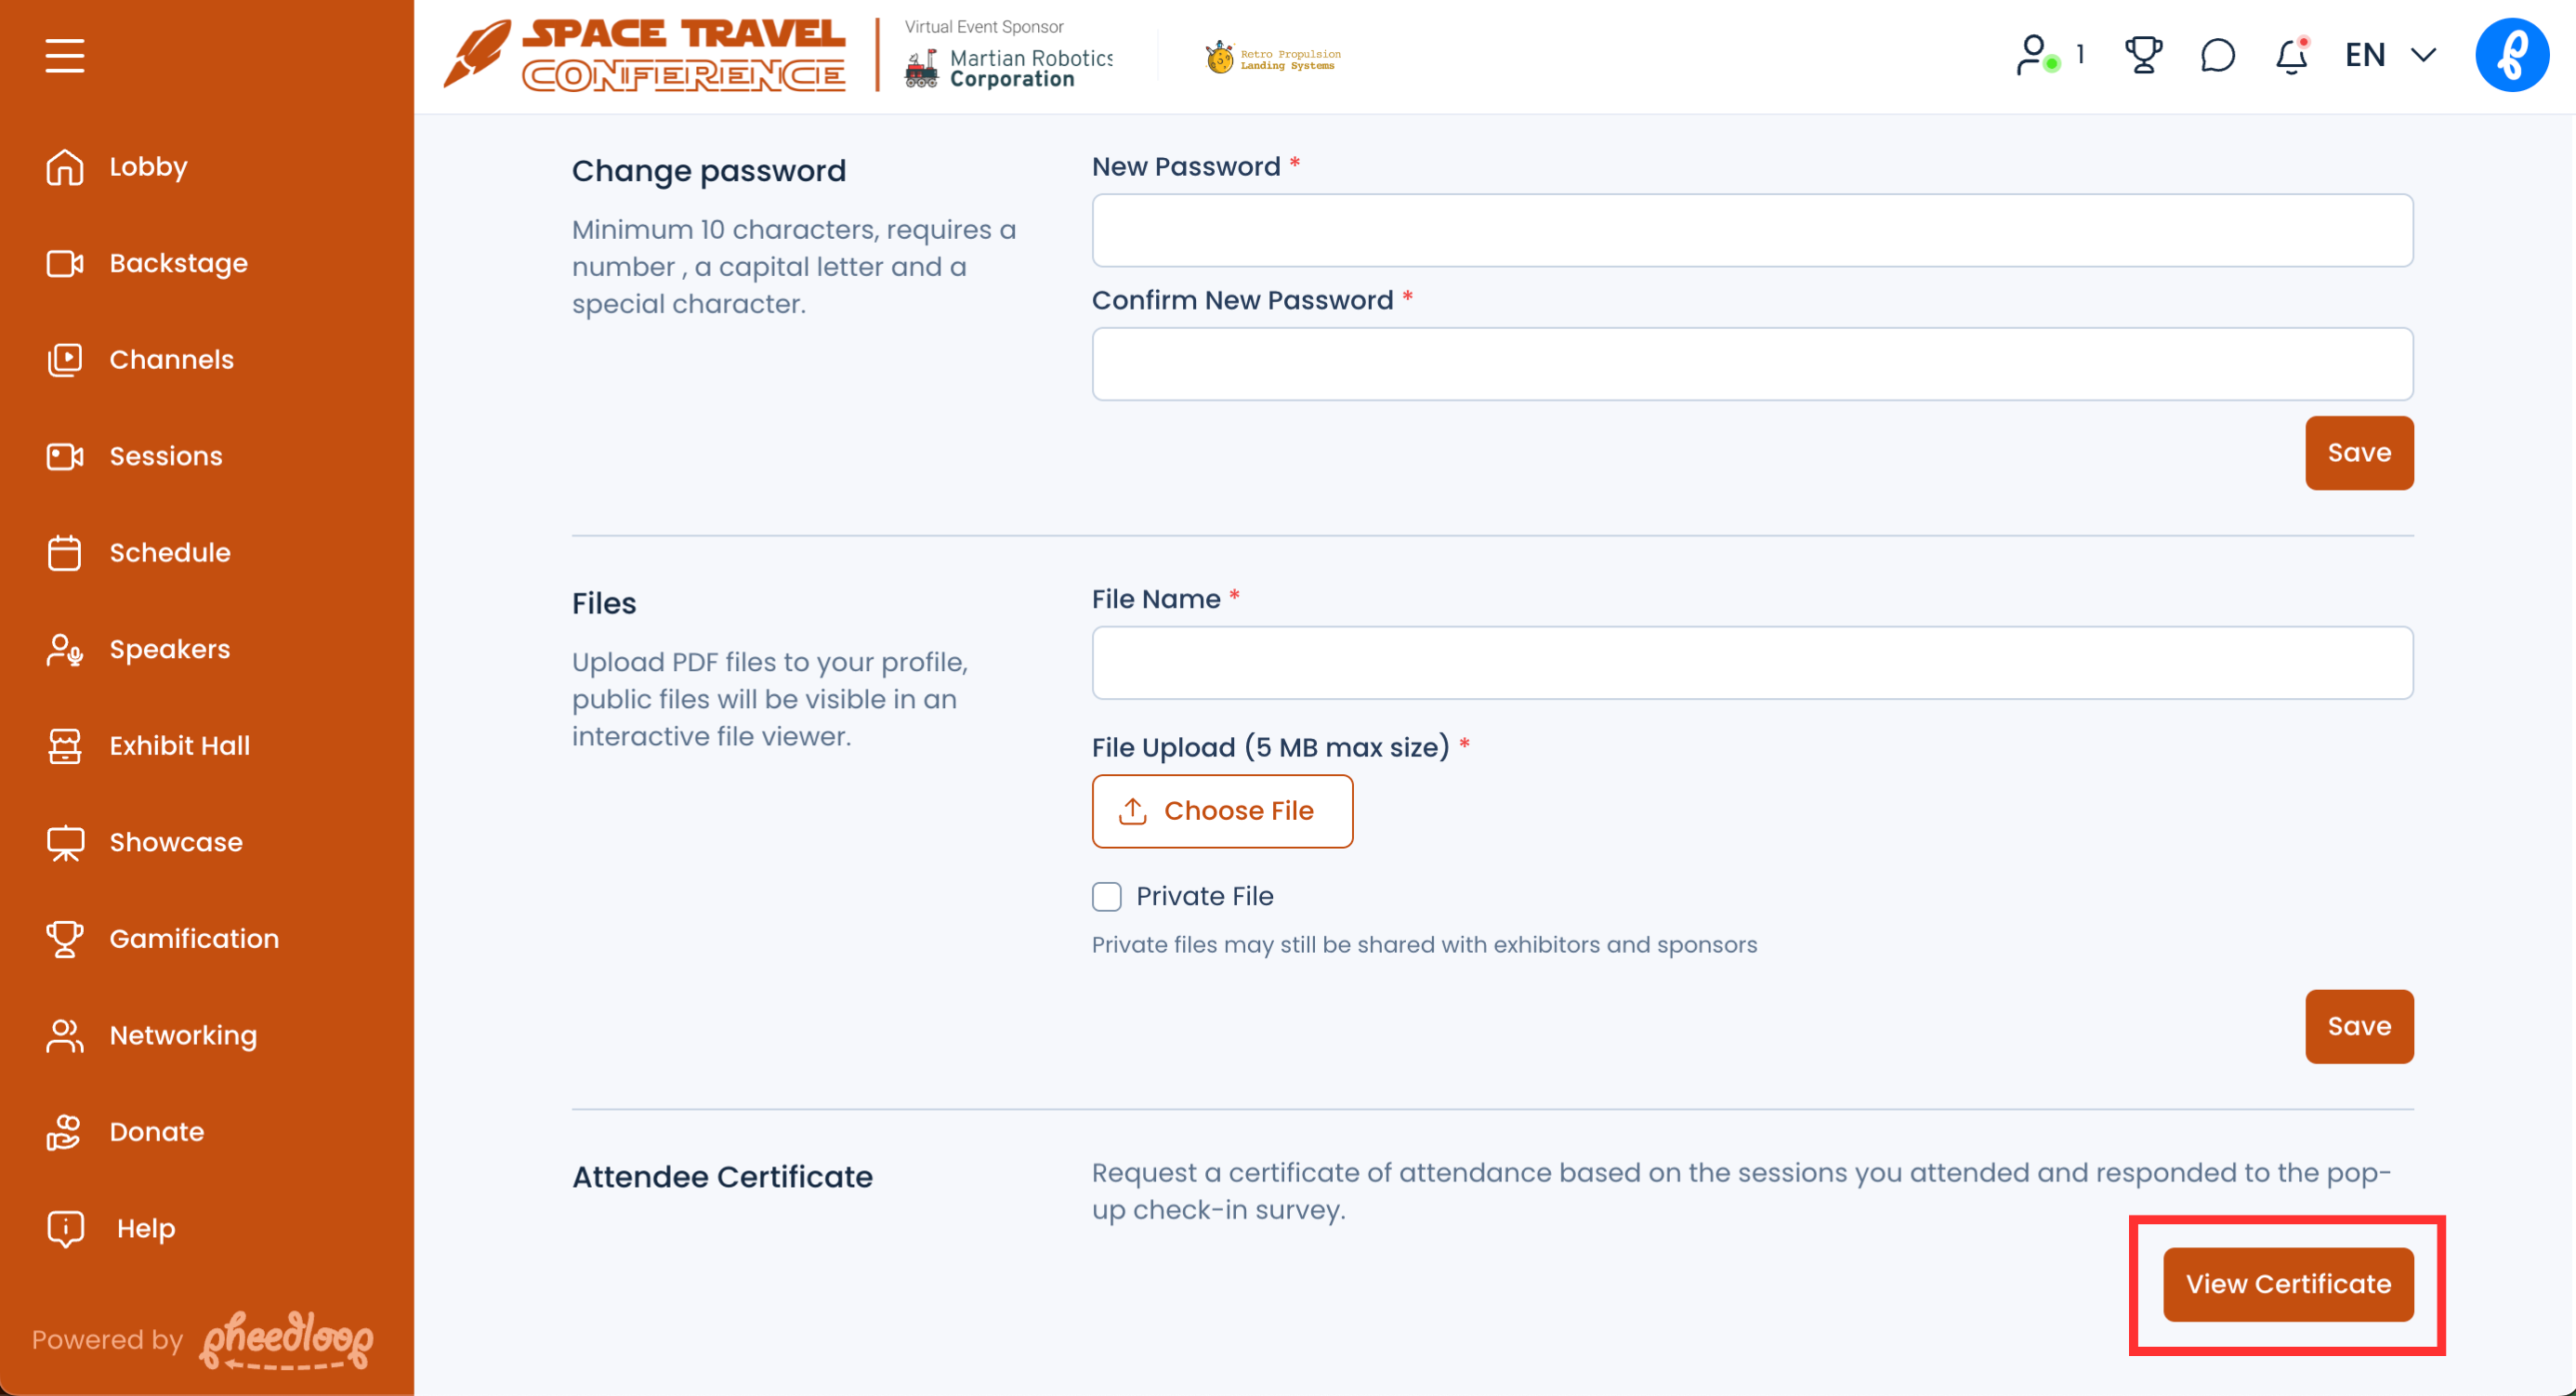Click the Space Travel Conference logo
The width and height of the screenshot is (2576, 1396).
coord(646,55)
